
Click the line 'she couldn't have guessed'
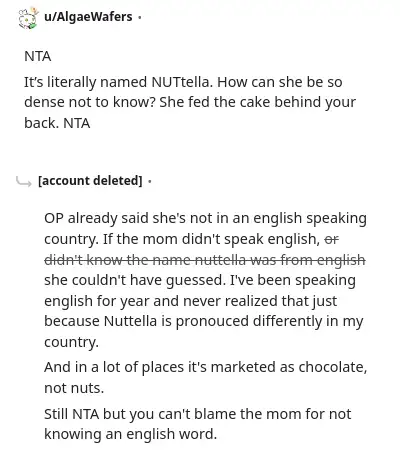[200, 280]
